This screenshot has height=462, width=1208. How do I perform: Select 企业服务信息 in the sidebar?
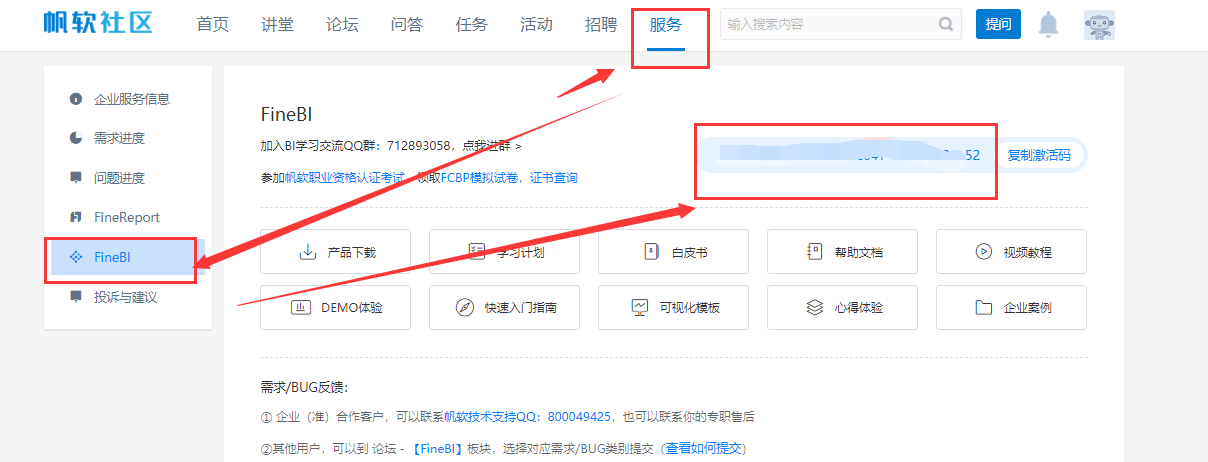point(128,99)
